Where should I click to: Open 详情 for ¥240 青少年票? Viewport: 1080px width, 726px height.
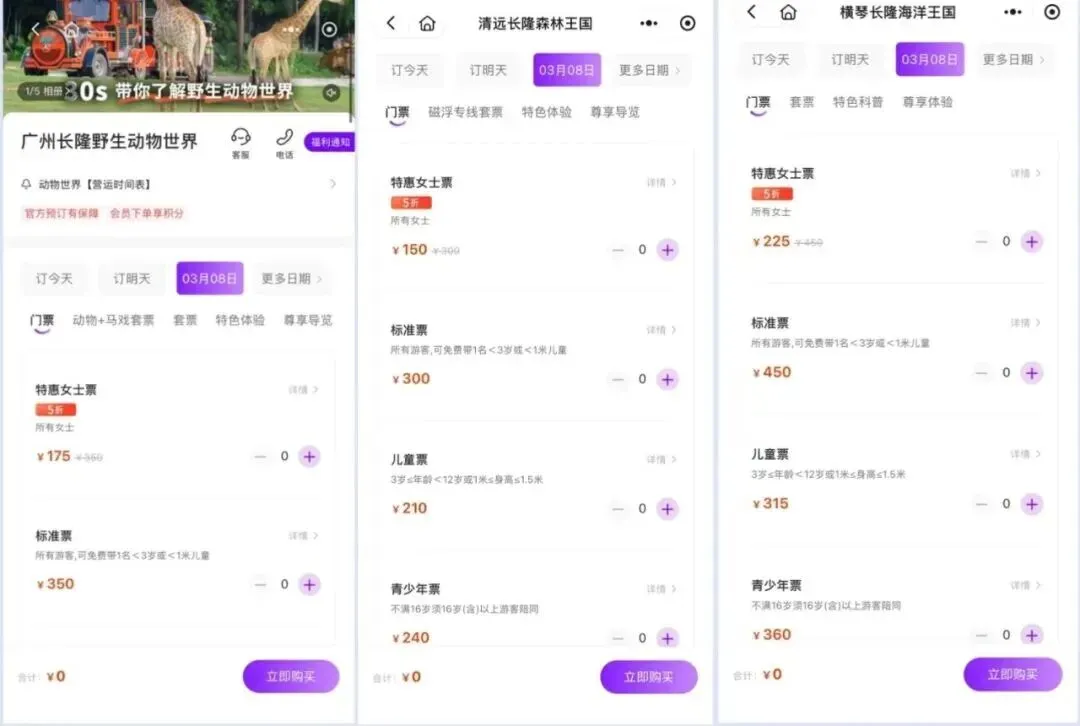click(x=661, y=589)
